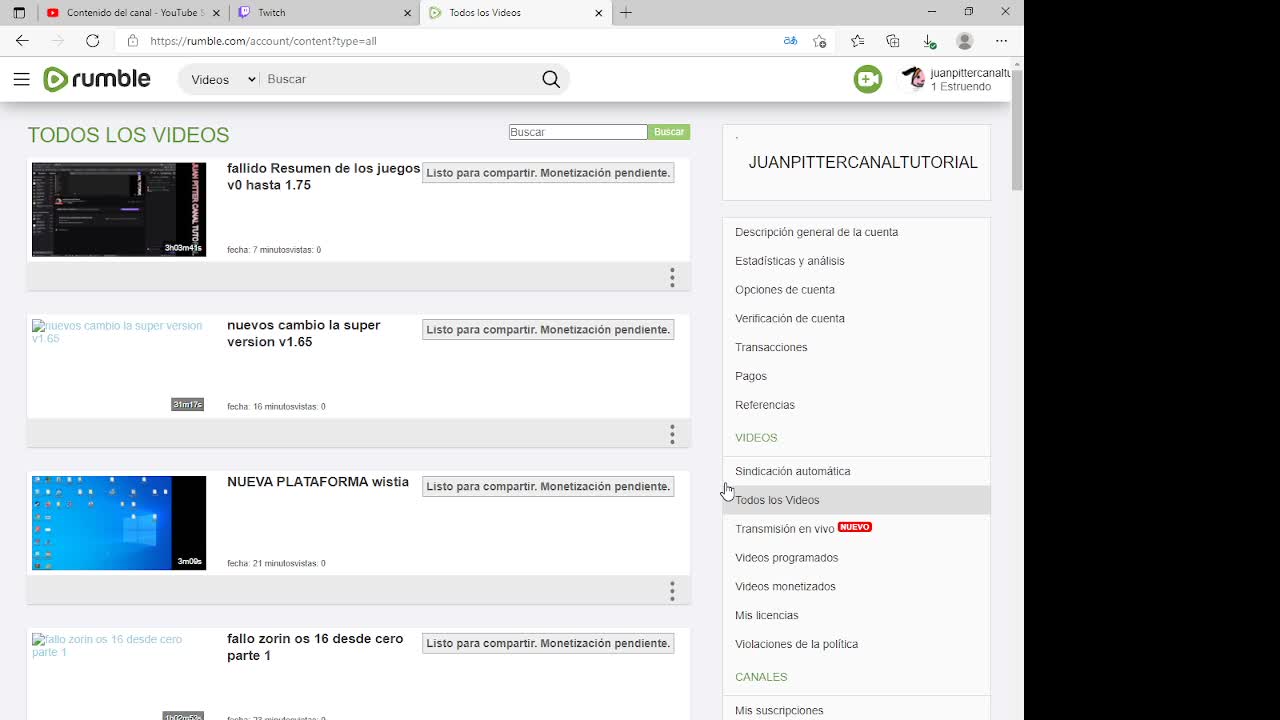Open Referencias page
Screen dimensions: 1280x720
point(764,406)
